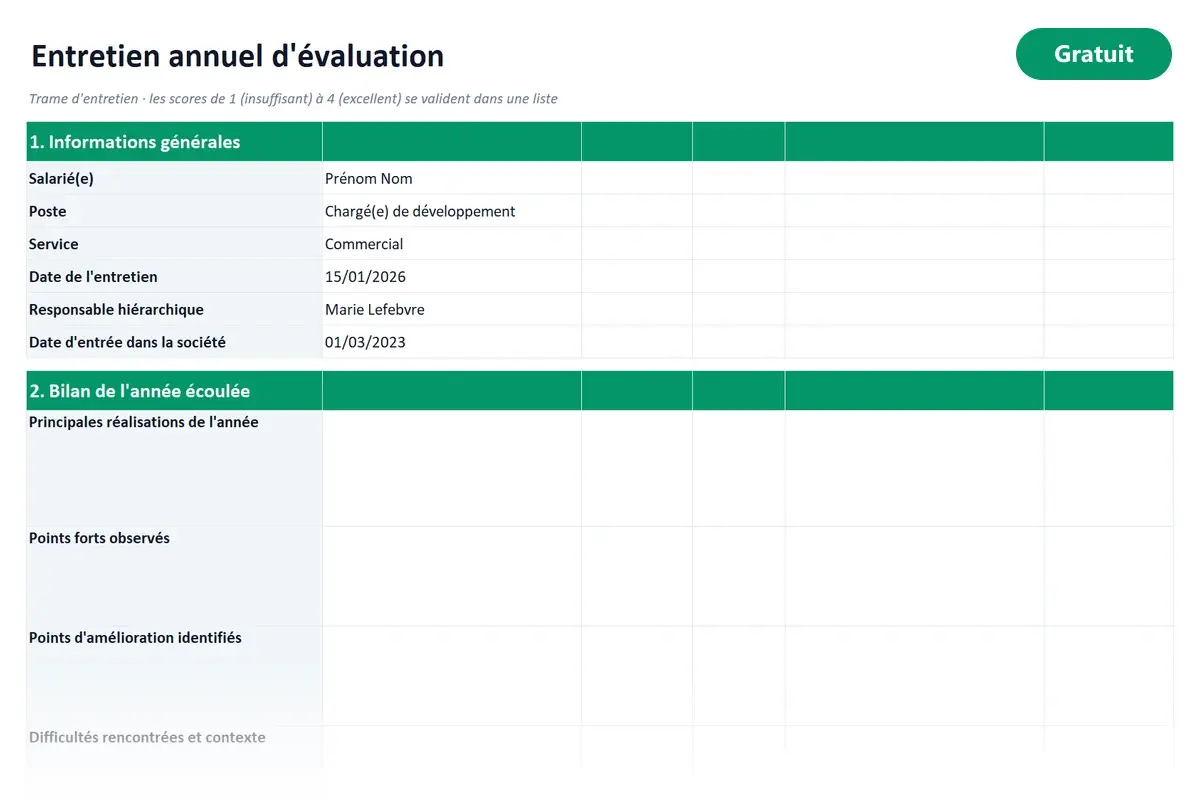This screenshot has width=1200, height=800.
Task: Click empty cell next to 'Points forts observés'
Action: (x=452, y=577)
